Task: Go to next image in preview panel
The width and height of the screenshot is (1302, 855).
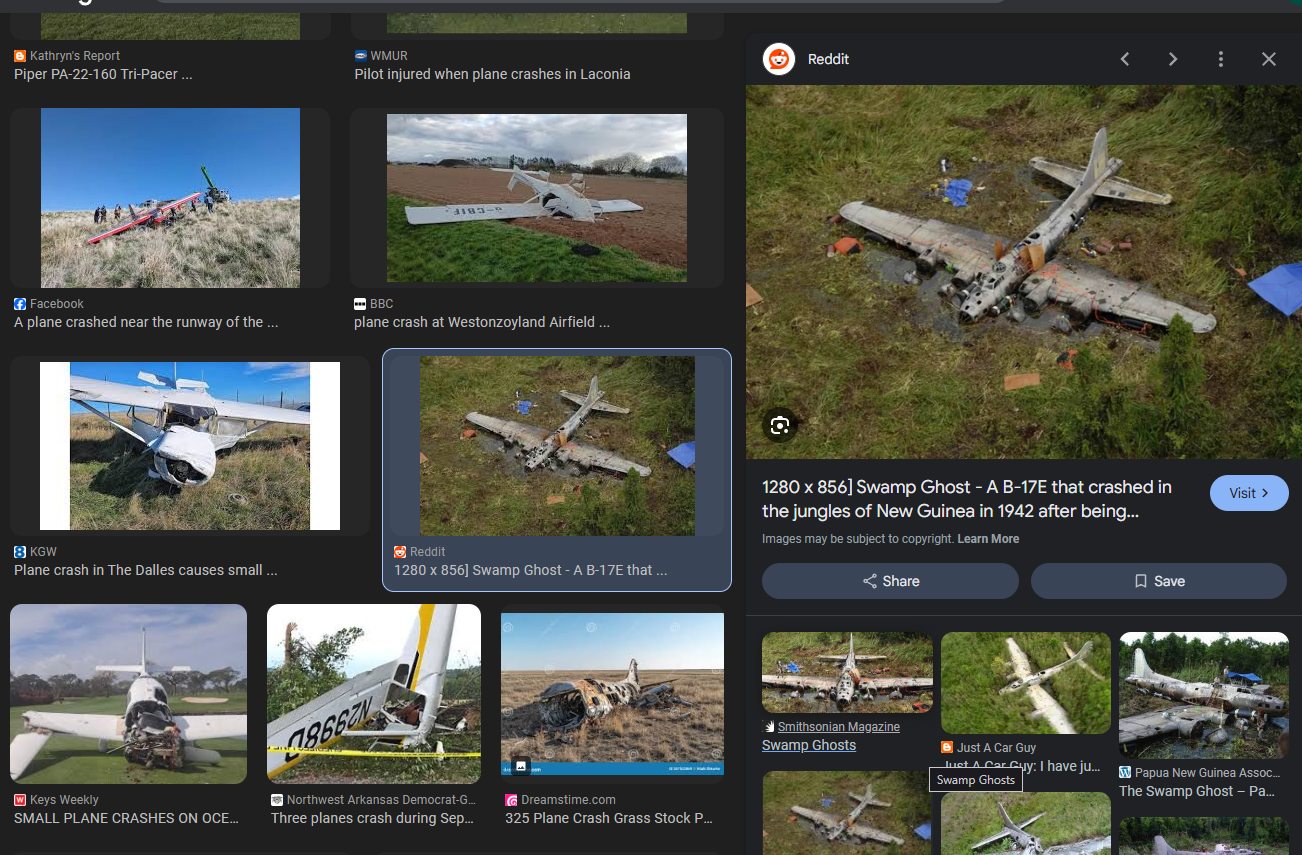Action: point(1173,59)
